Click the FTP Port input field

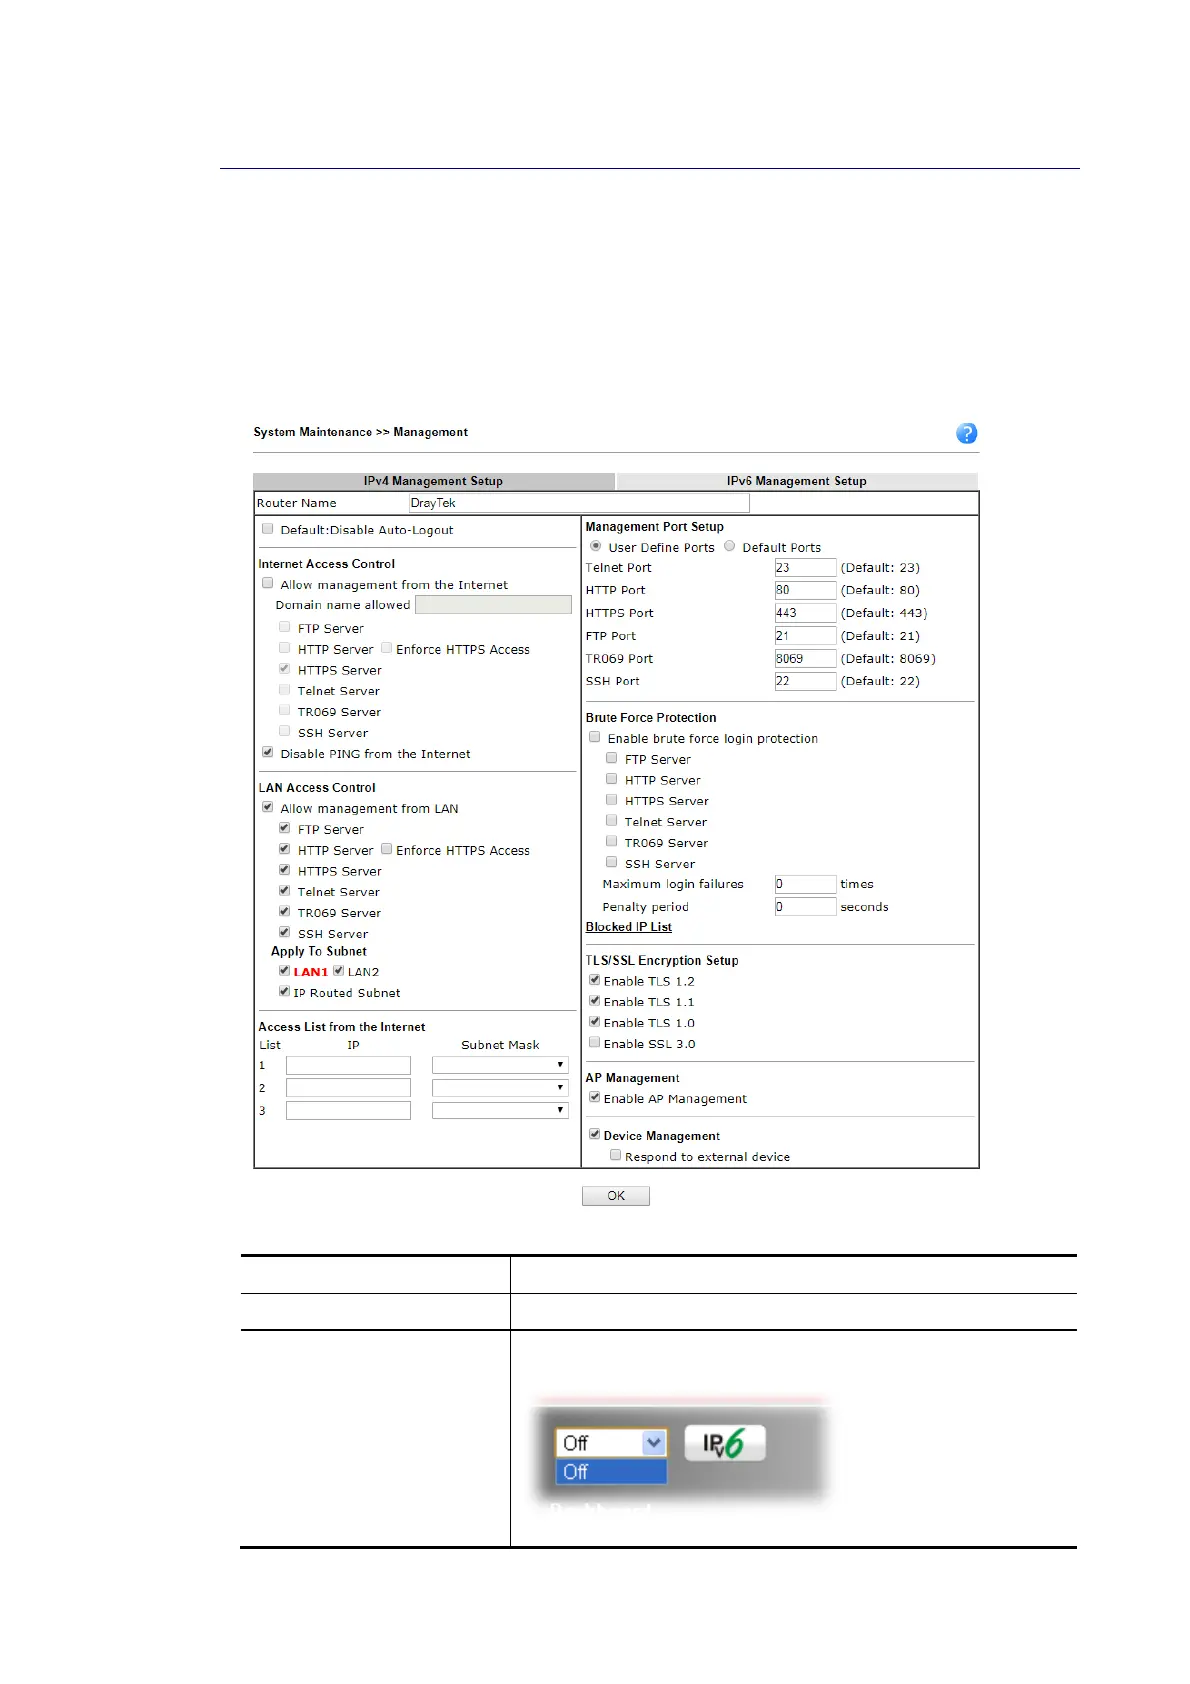[x=805, y=636]
